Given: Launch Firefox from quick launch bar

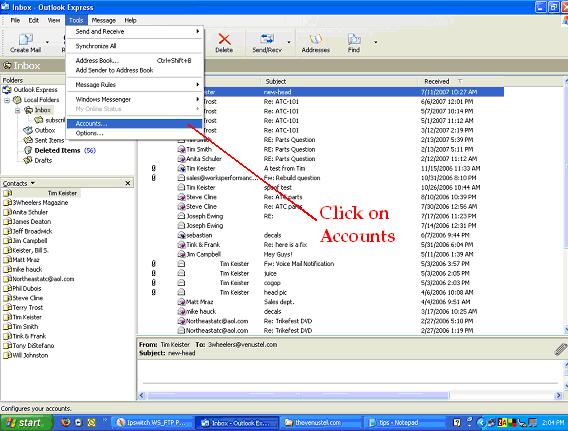Looking at the screenshot, I should (x=65, y=423).
